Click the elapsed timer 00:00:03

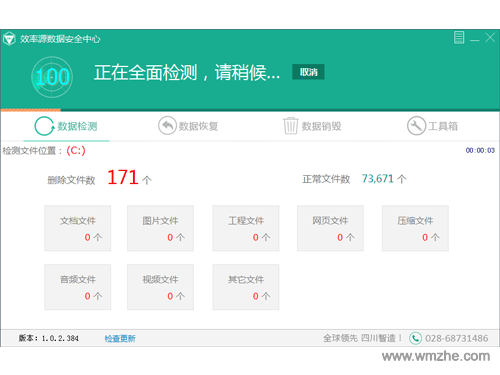click(480, 150)
